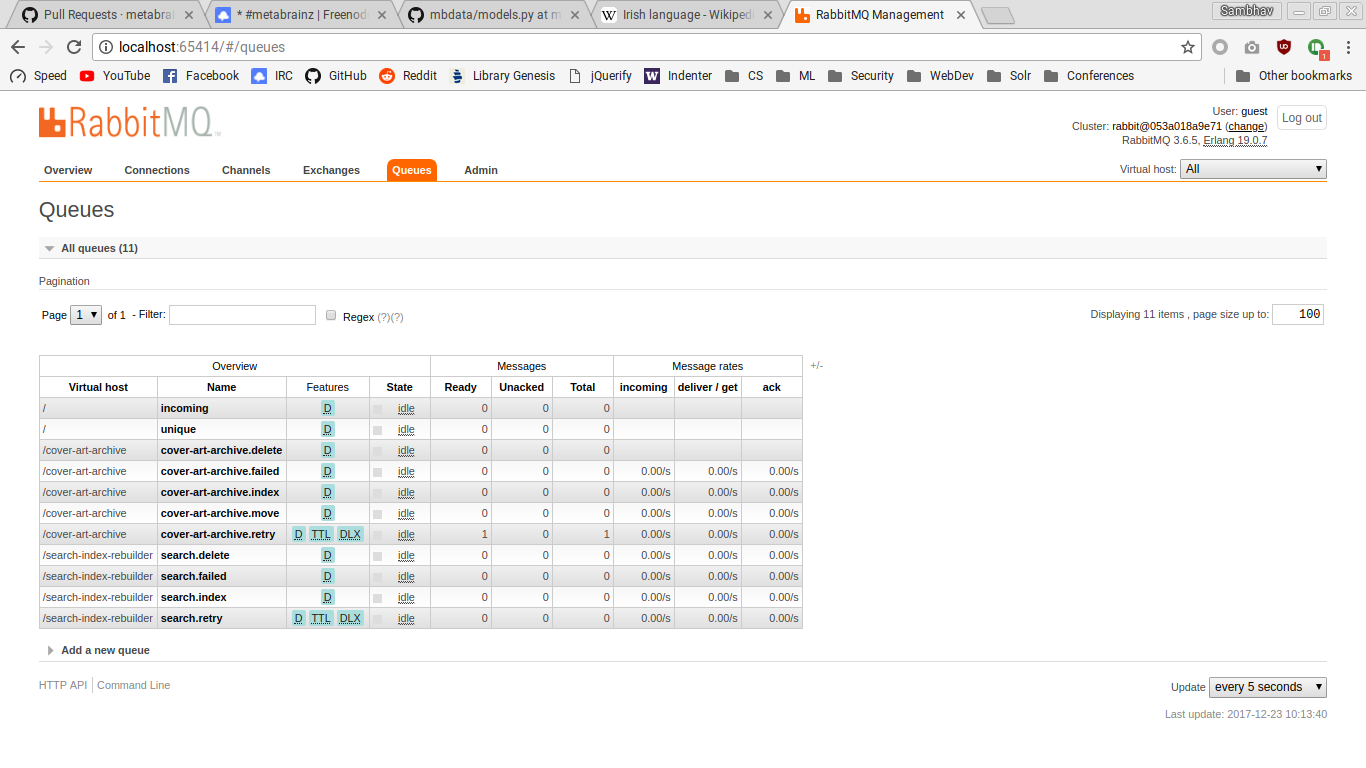Viewport: 1366px width, 768px height.
Task: Open the search.failed queue
Action: tap(193, 576)
